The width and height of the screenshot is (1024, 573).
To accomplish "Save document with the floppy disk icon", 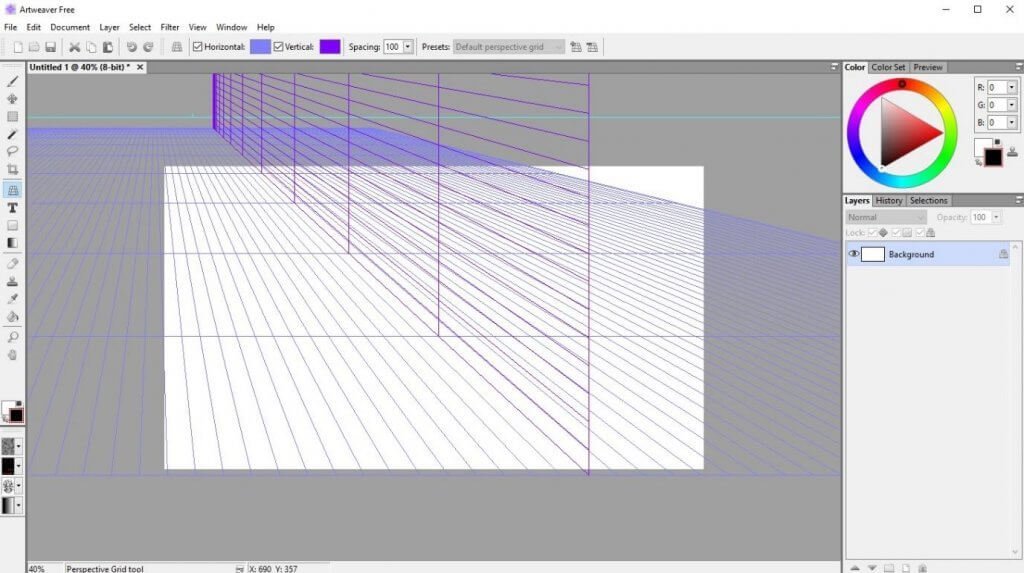I will (50, 47).
